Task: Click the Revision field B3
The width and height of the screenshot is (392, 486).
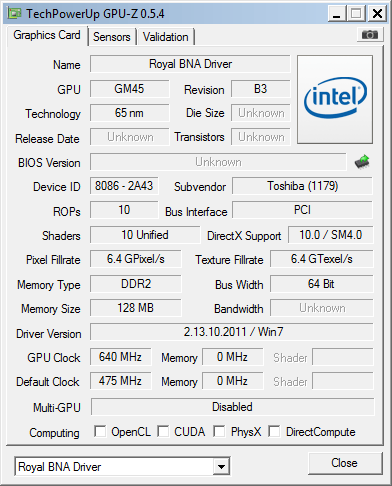Action: (260, 89)
